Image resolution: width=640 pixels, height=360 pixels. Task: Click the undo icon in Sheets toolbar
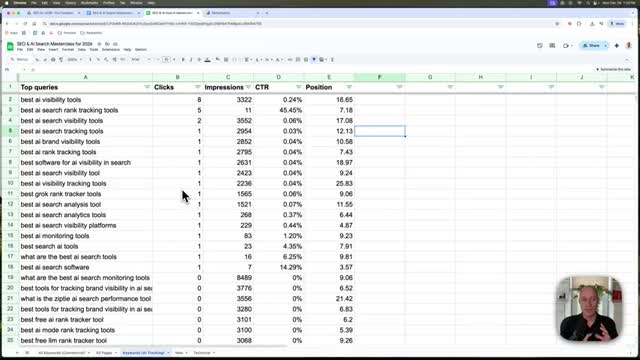[x=37, y=60]
